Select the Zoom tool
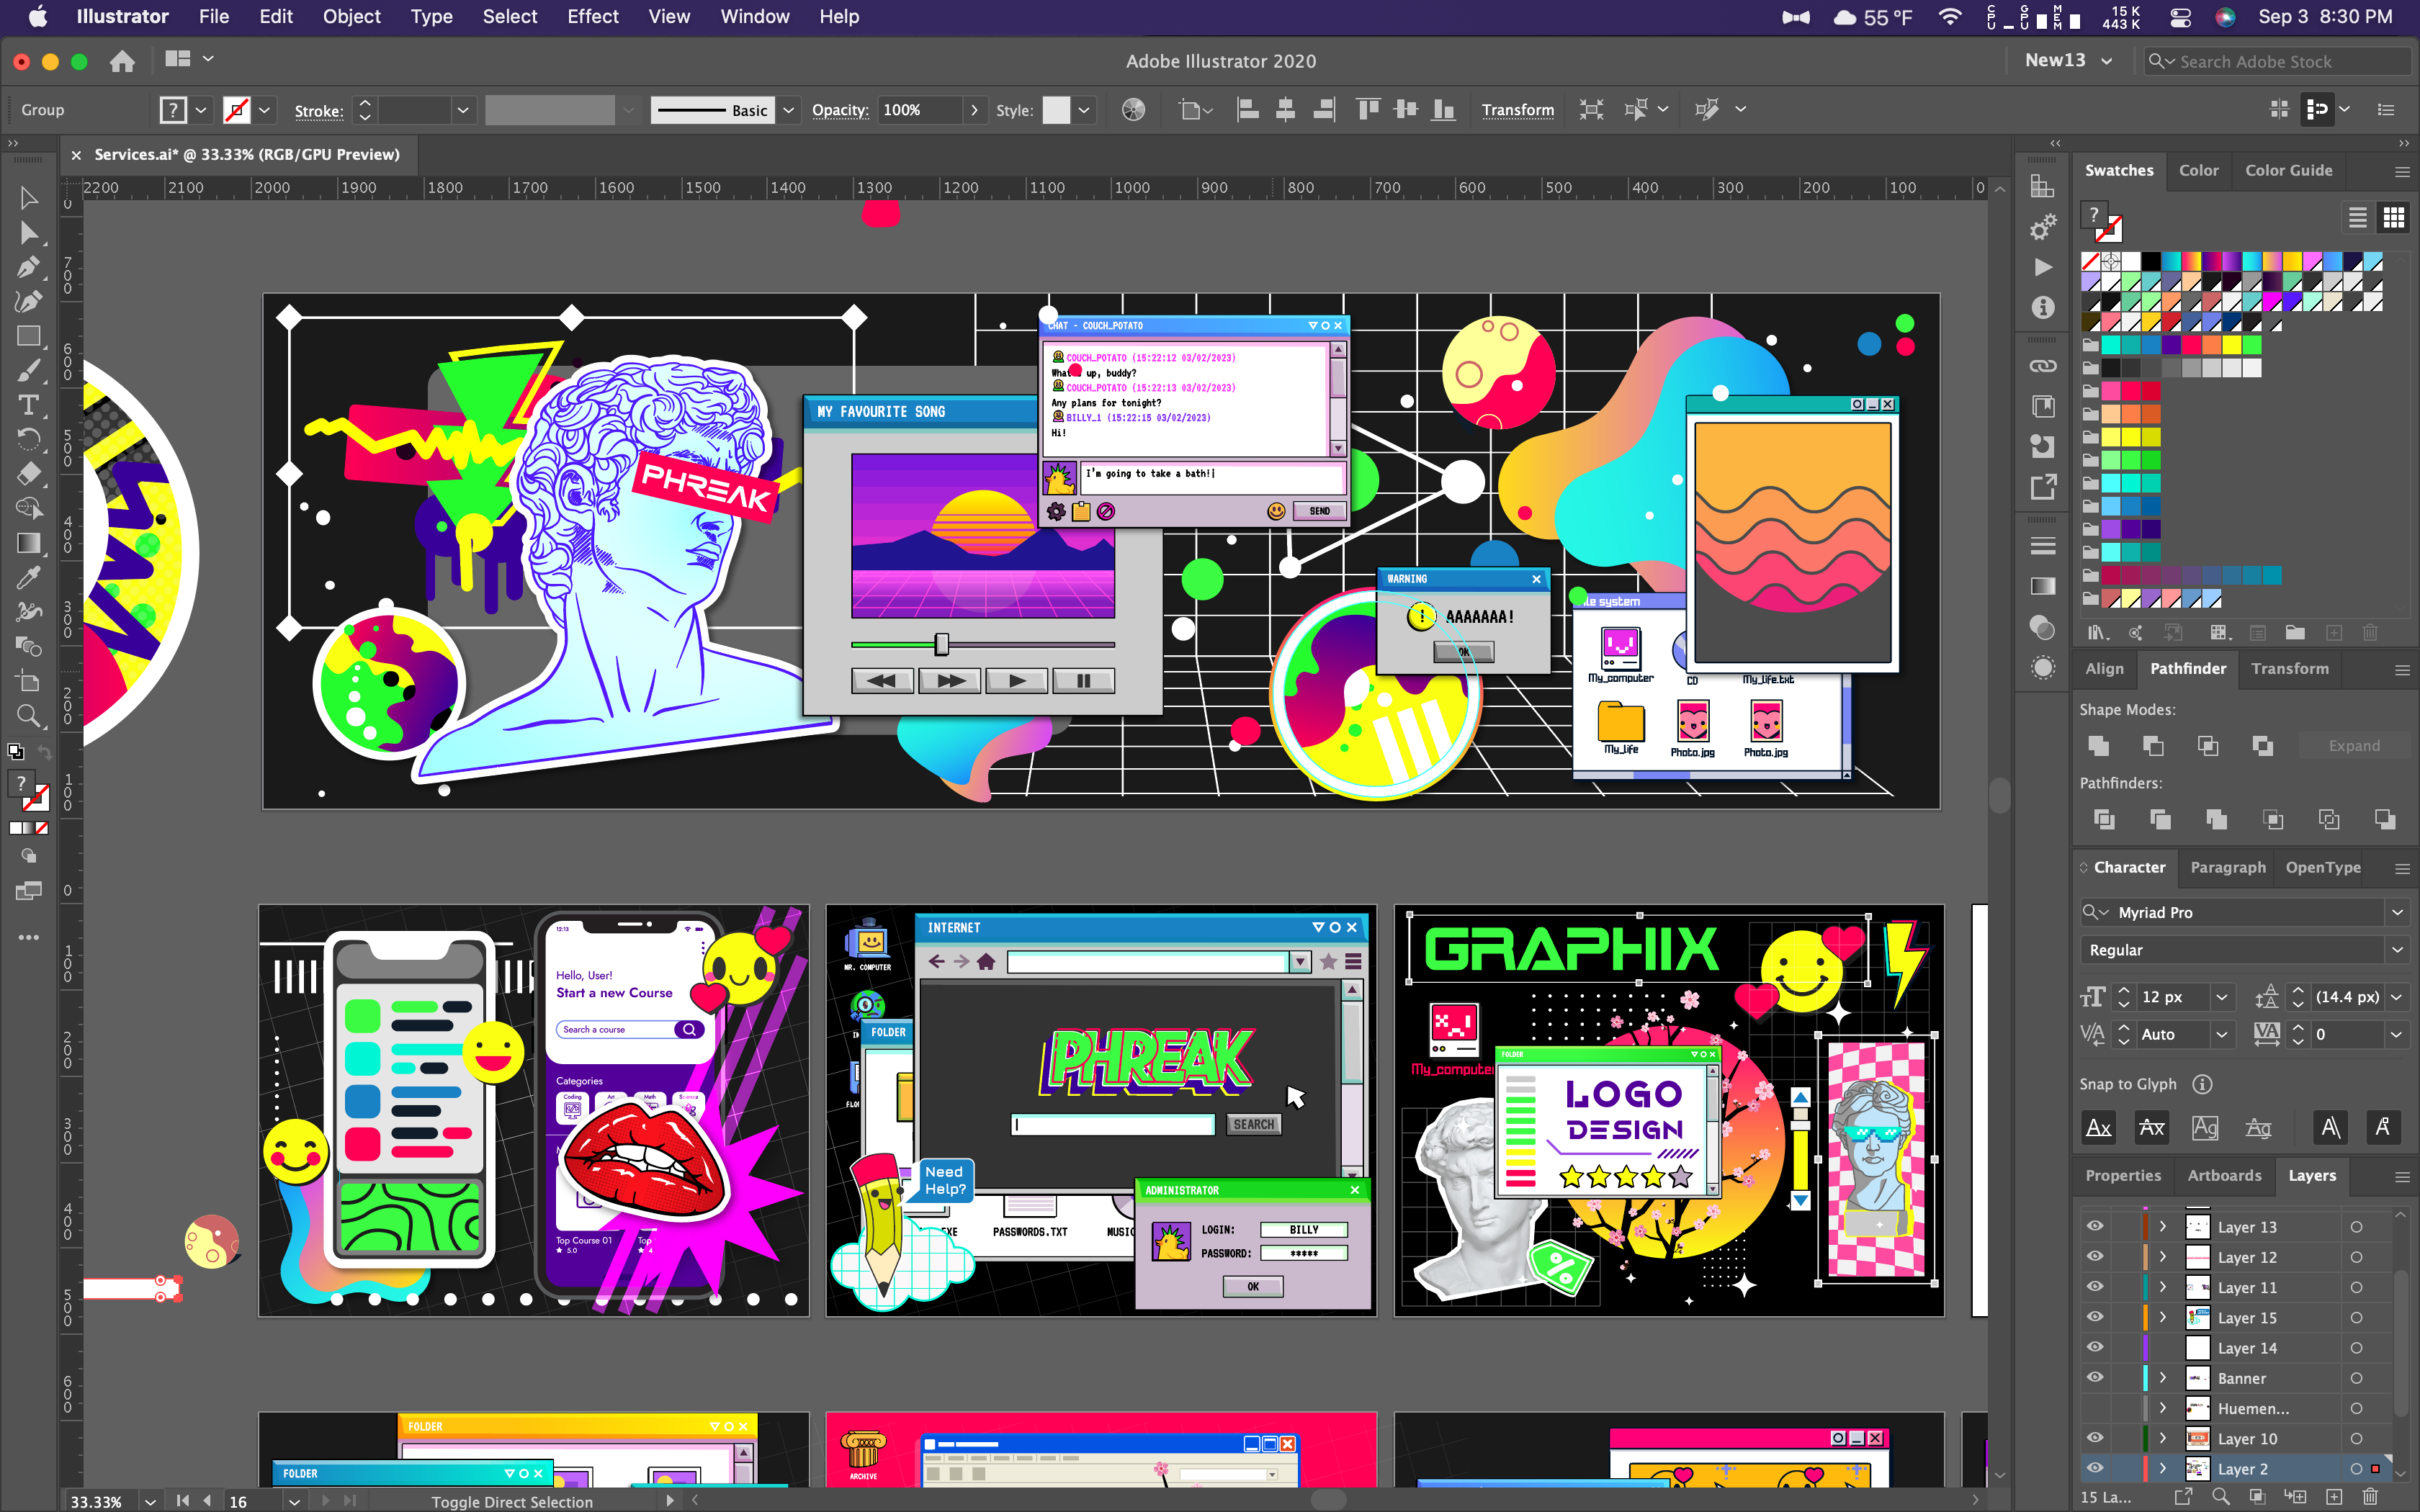This screenshot has height=1512, width=2420. pyautogui.click(x=28, y=716)
